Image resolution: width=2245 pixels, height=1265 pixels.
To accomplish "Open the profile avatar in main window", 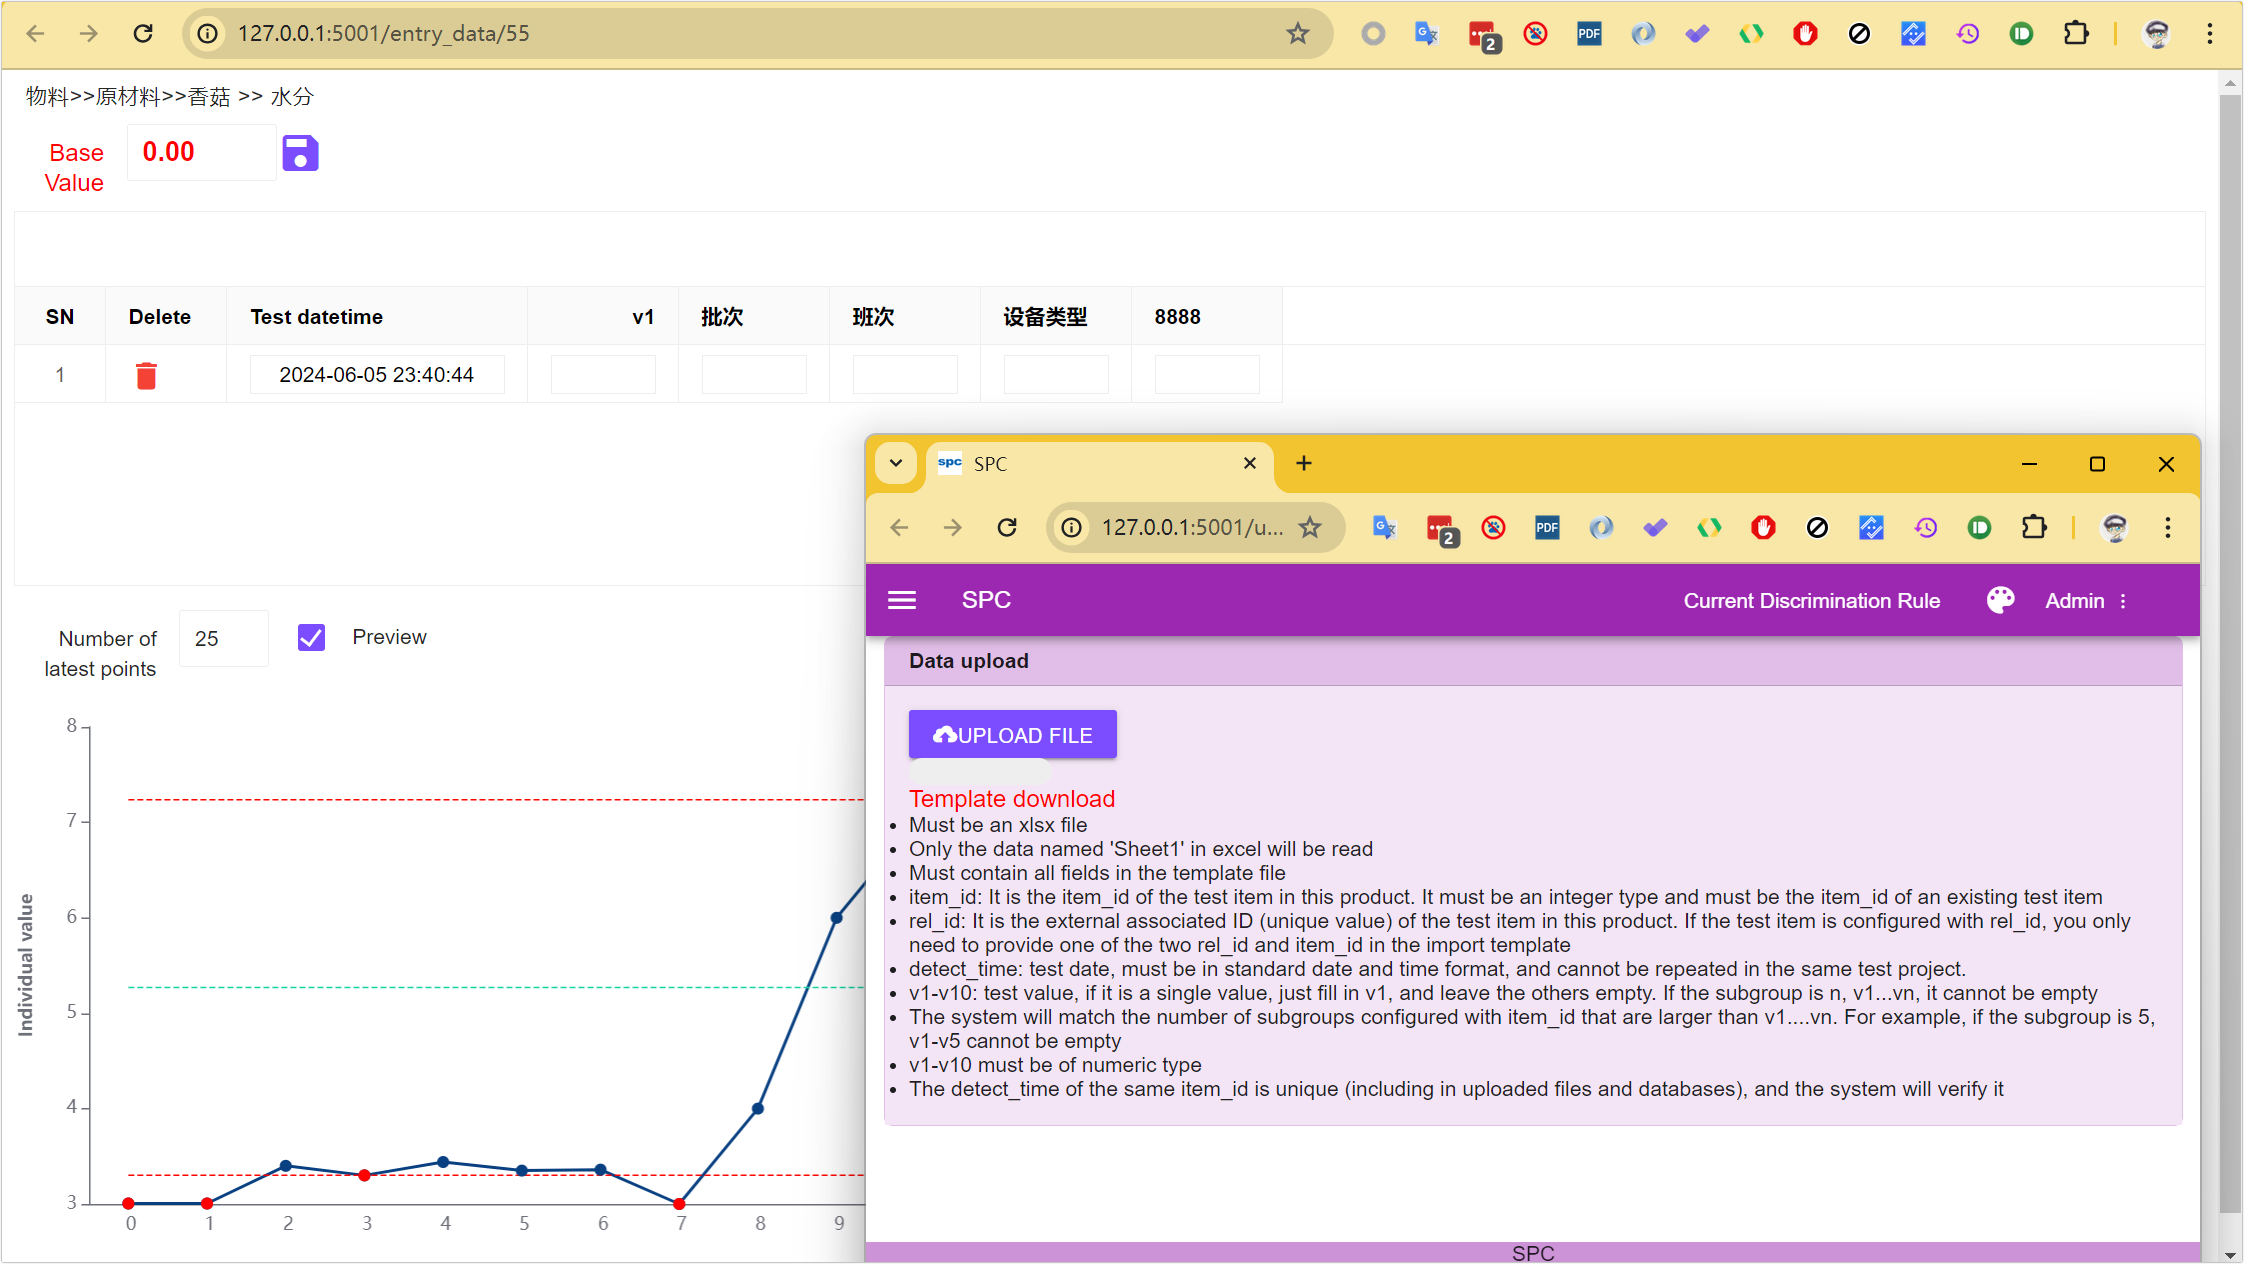I will pos(2157,34).
